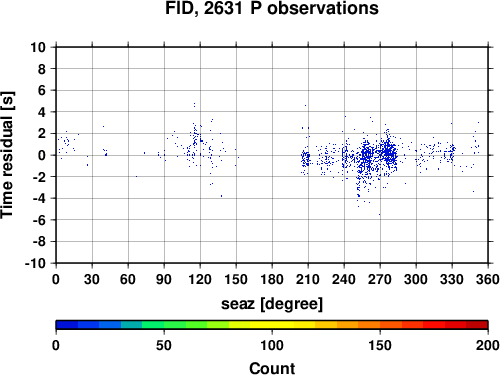Click the dark blue end of the colorbar
This screenshot has width=500, height=375.
[x=67, y=324]
